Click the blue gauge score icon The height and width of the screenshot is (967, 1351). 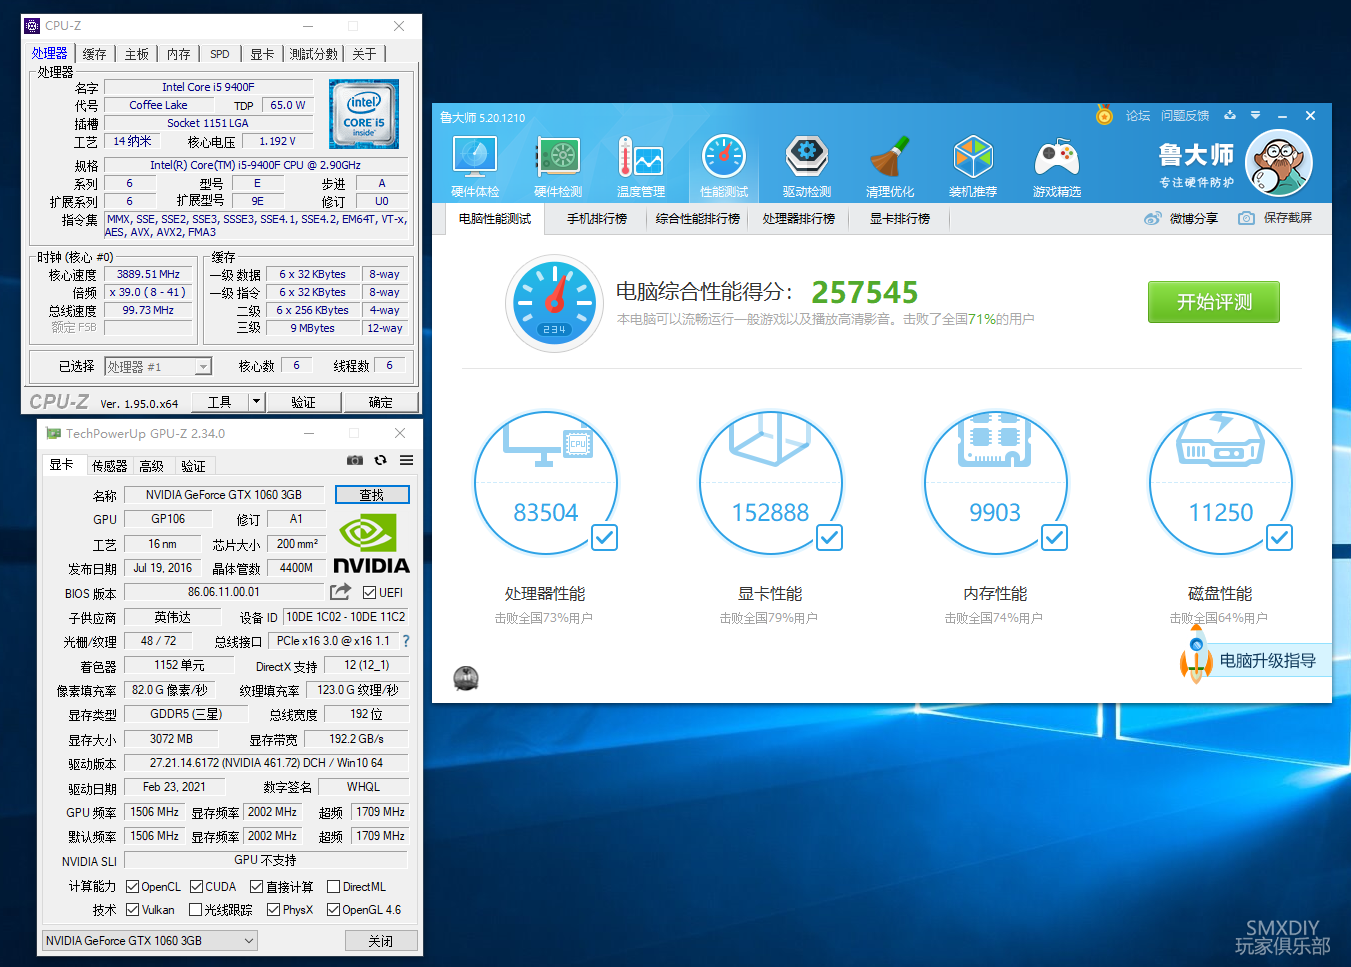(554, 302)
